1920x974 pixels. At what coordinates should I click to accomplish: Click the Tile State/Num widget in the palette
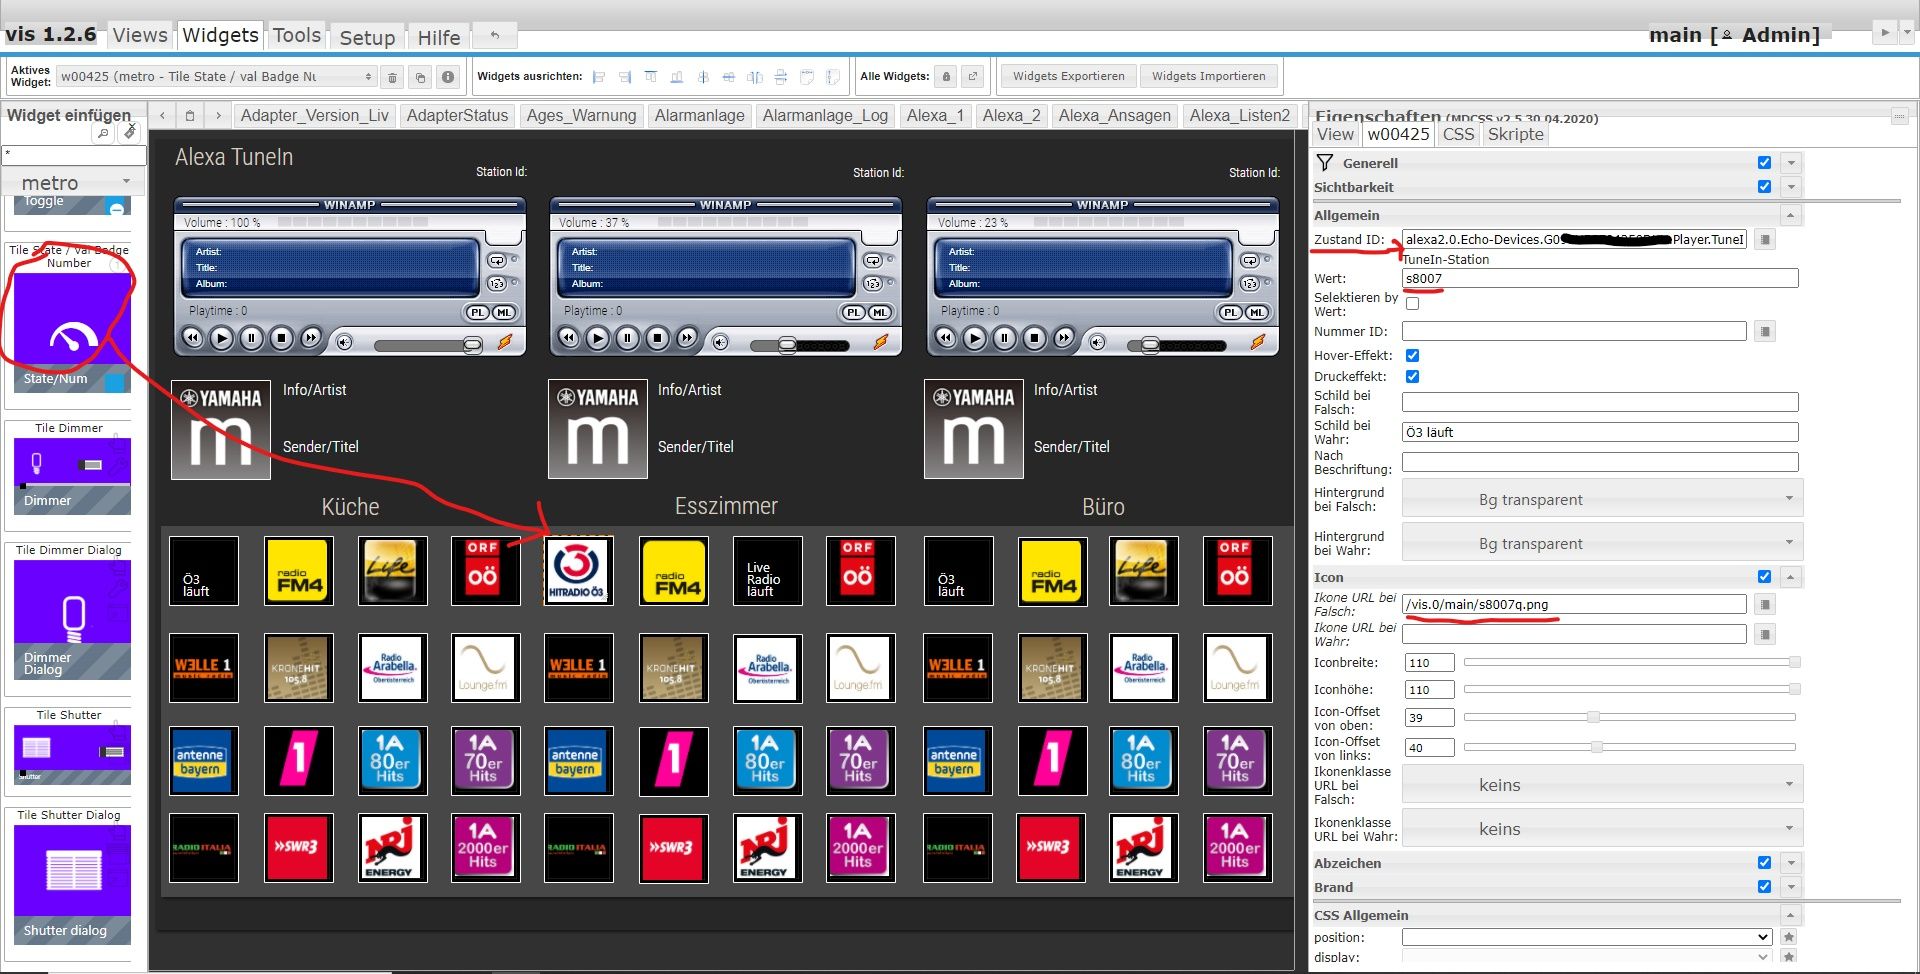[x=72, y=332]
